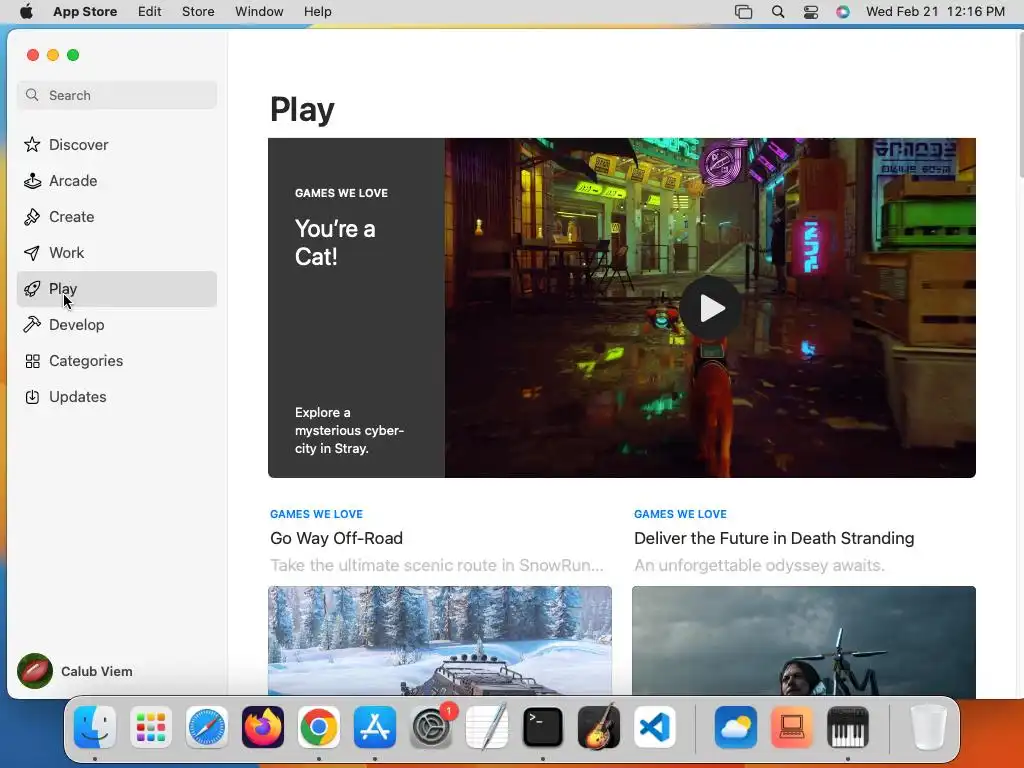The image size is (1024, 768).
Task: Open Spotlight search in menu bar
Action: point(778,12)
